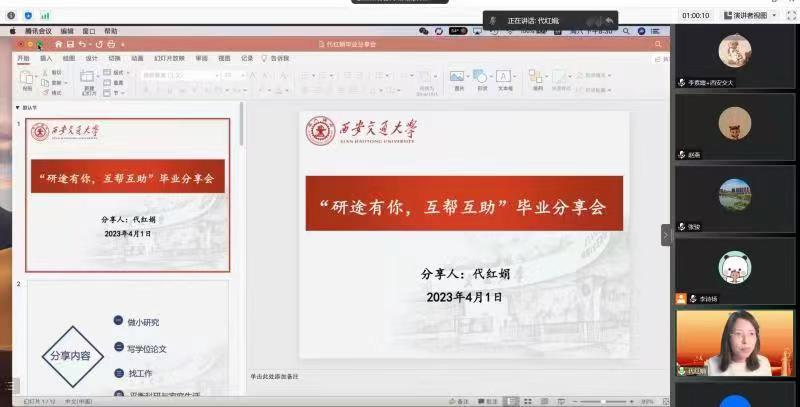Viewport: 800px width, 407px height.
Task: Redo the action using the title bar icon
Action: (99, 44)
